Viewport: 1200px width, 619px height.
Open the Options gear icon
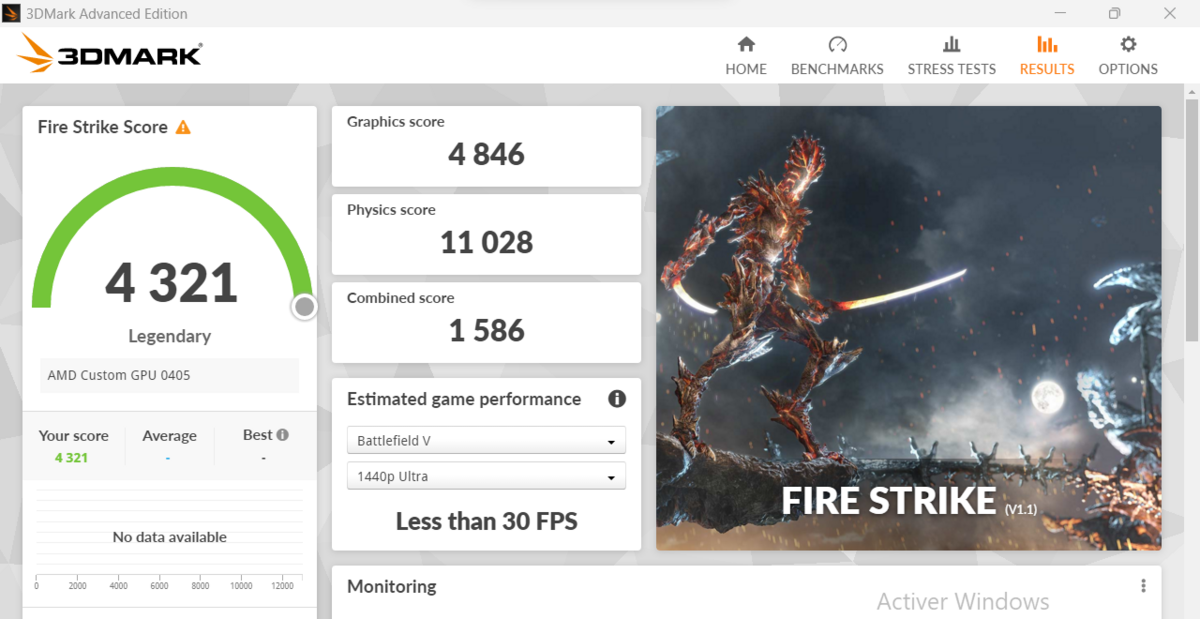[1128, 44]
